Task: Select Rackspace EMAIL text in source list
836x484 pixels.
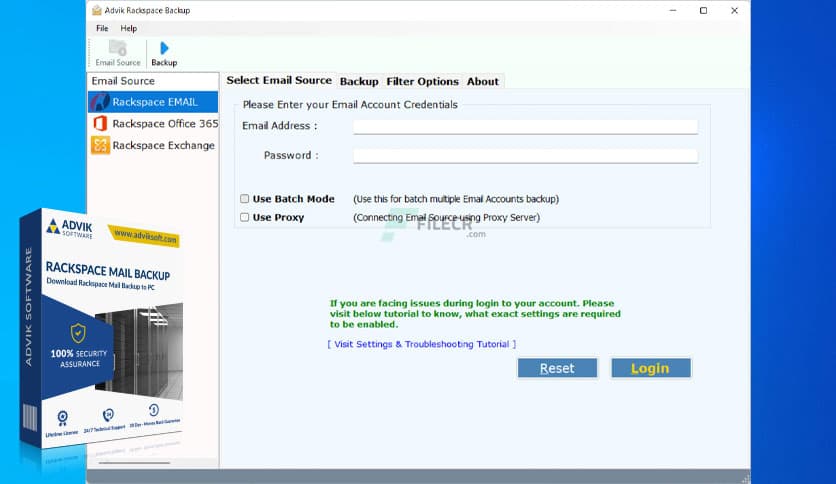Action: click(155, 102)
